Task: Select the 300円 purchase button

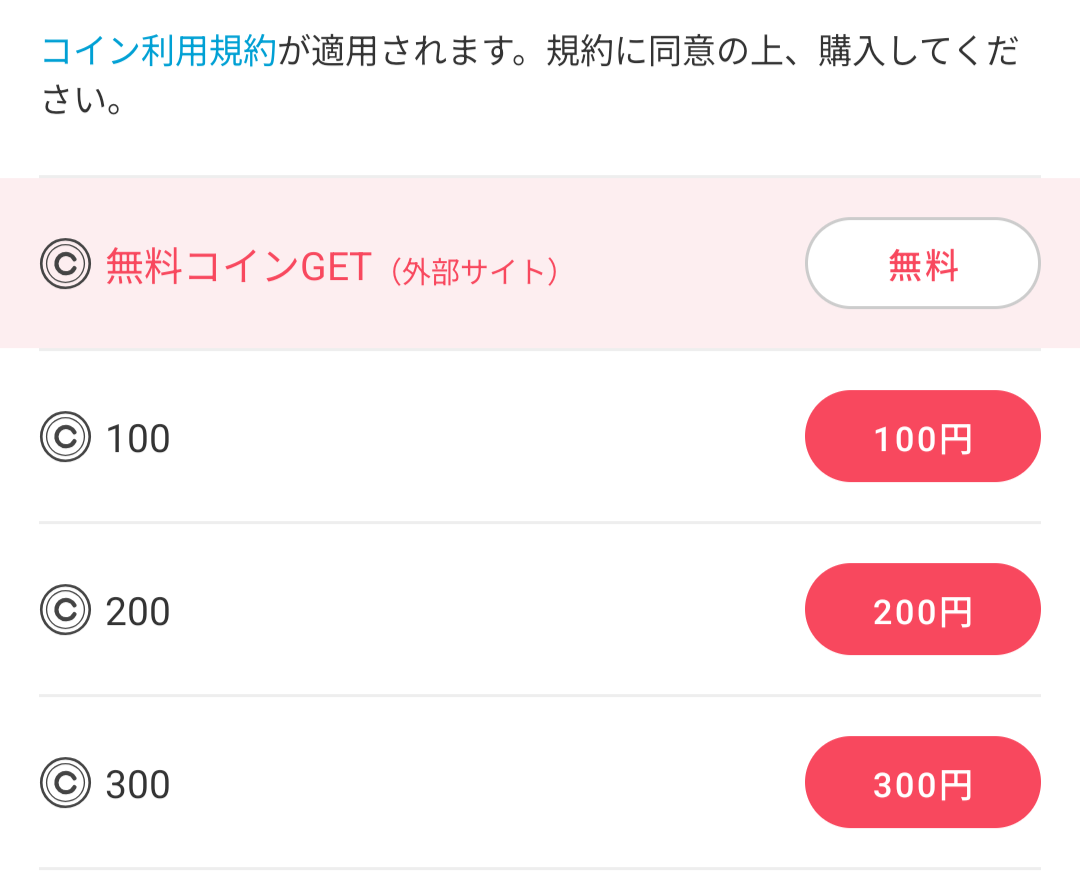Action: [922, 782]
